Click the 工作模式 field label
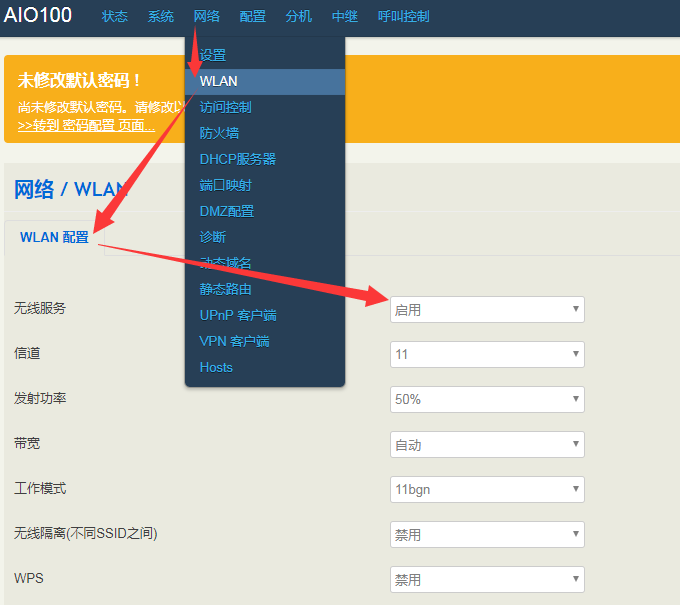This screenshot has width=680, height=605. coord(40,488)
